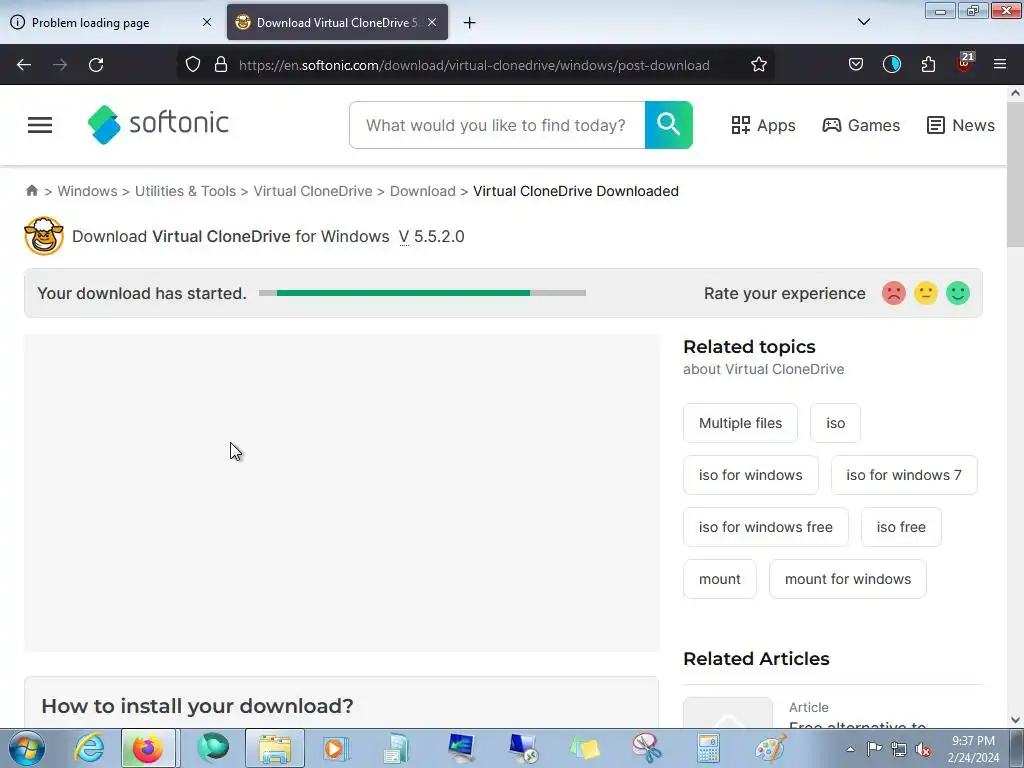Image resolution: width=1024 pixels, height=768 pixels.
Task: Open the Games navigation item
Action: tap(861, 125)
